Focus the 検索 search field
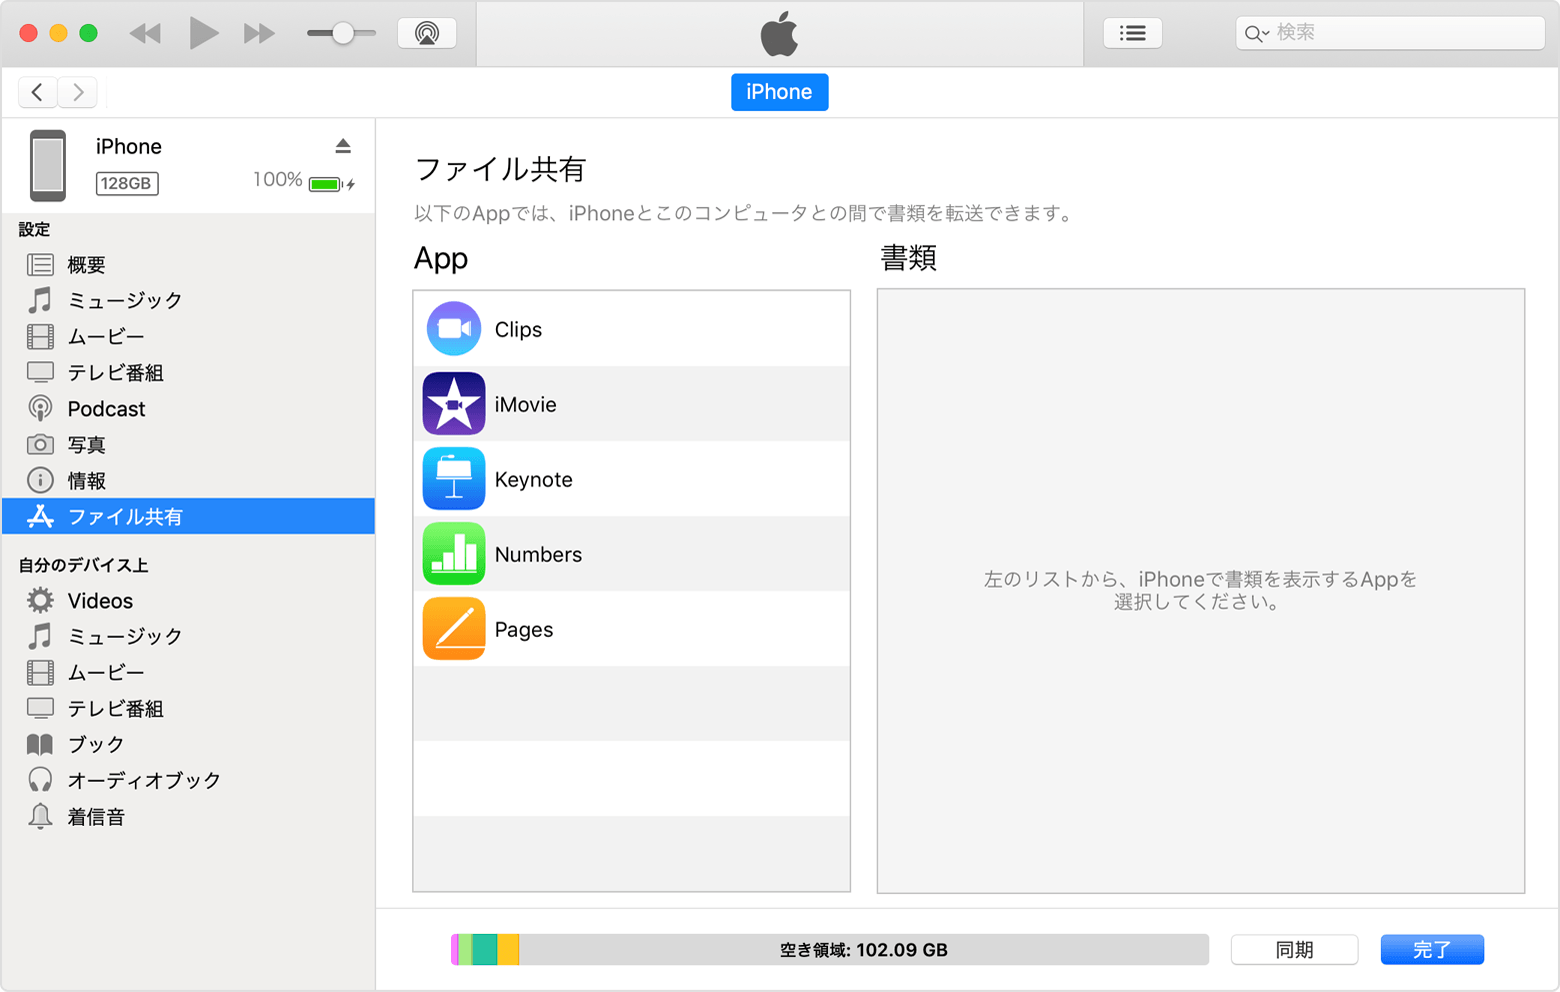This screenshot has width=1560, height=992. coord(1390,33)
